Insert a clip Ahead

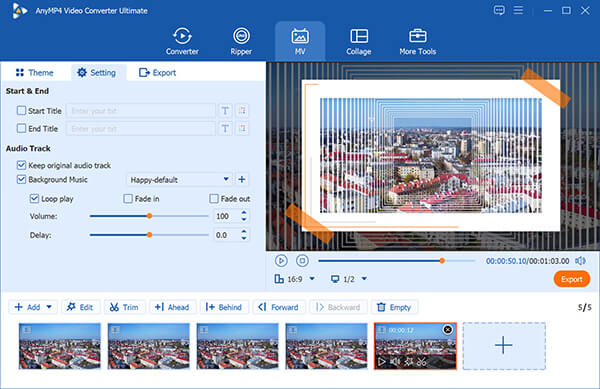(x=172, y=307)
